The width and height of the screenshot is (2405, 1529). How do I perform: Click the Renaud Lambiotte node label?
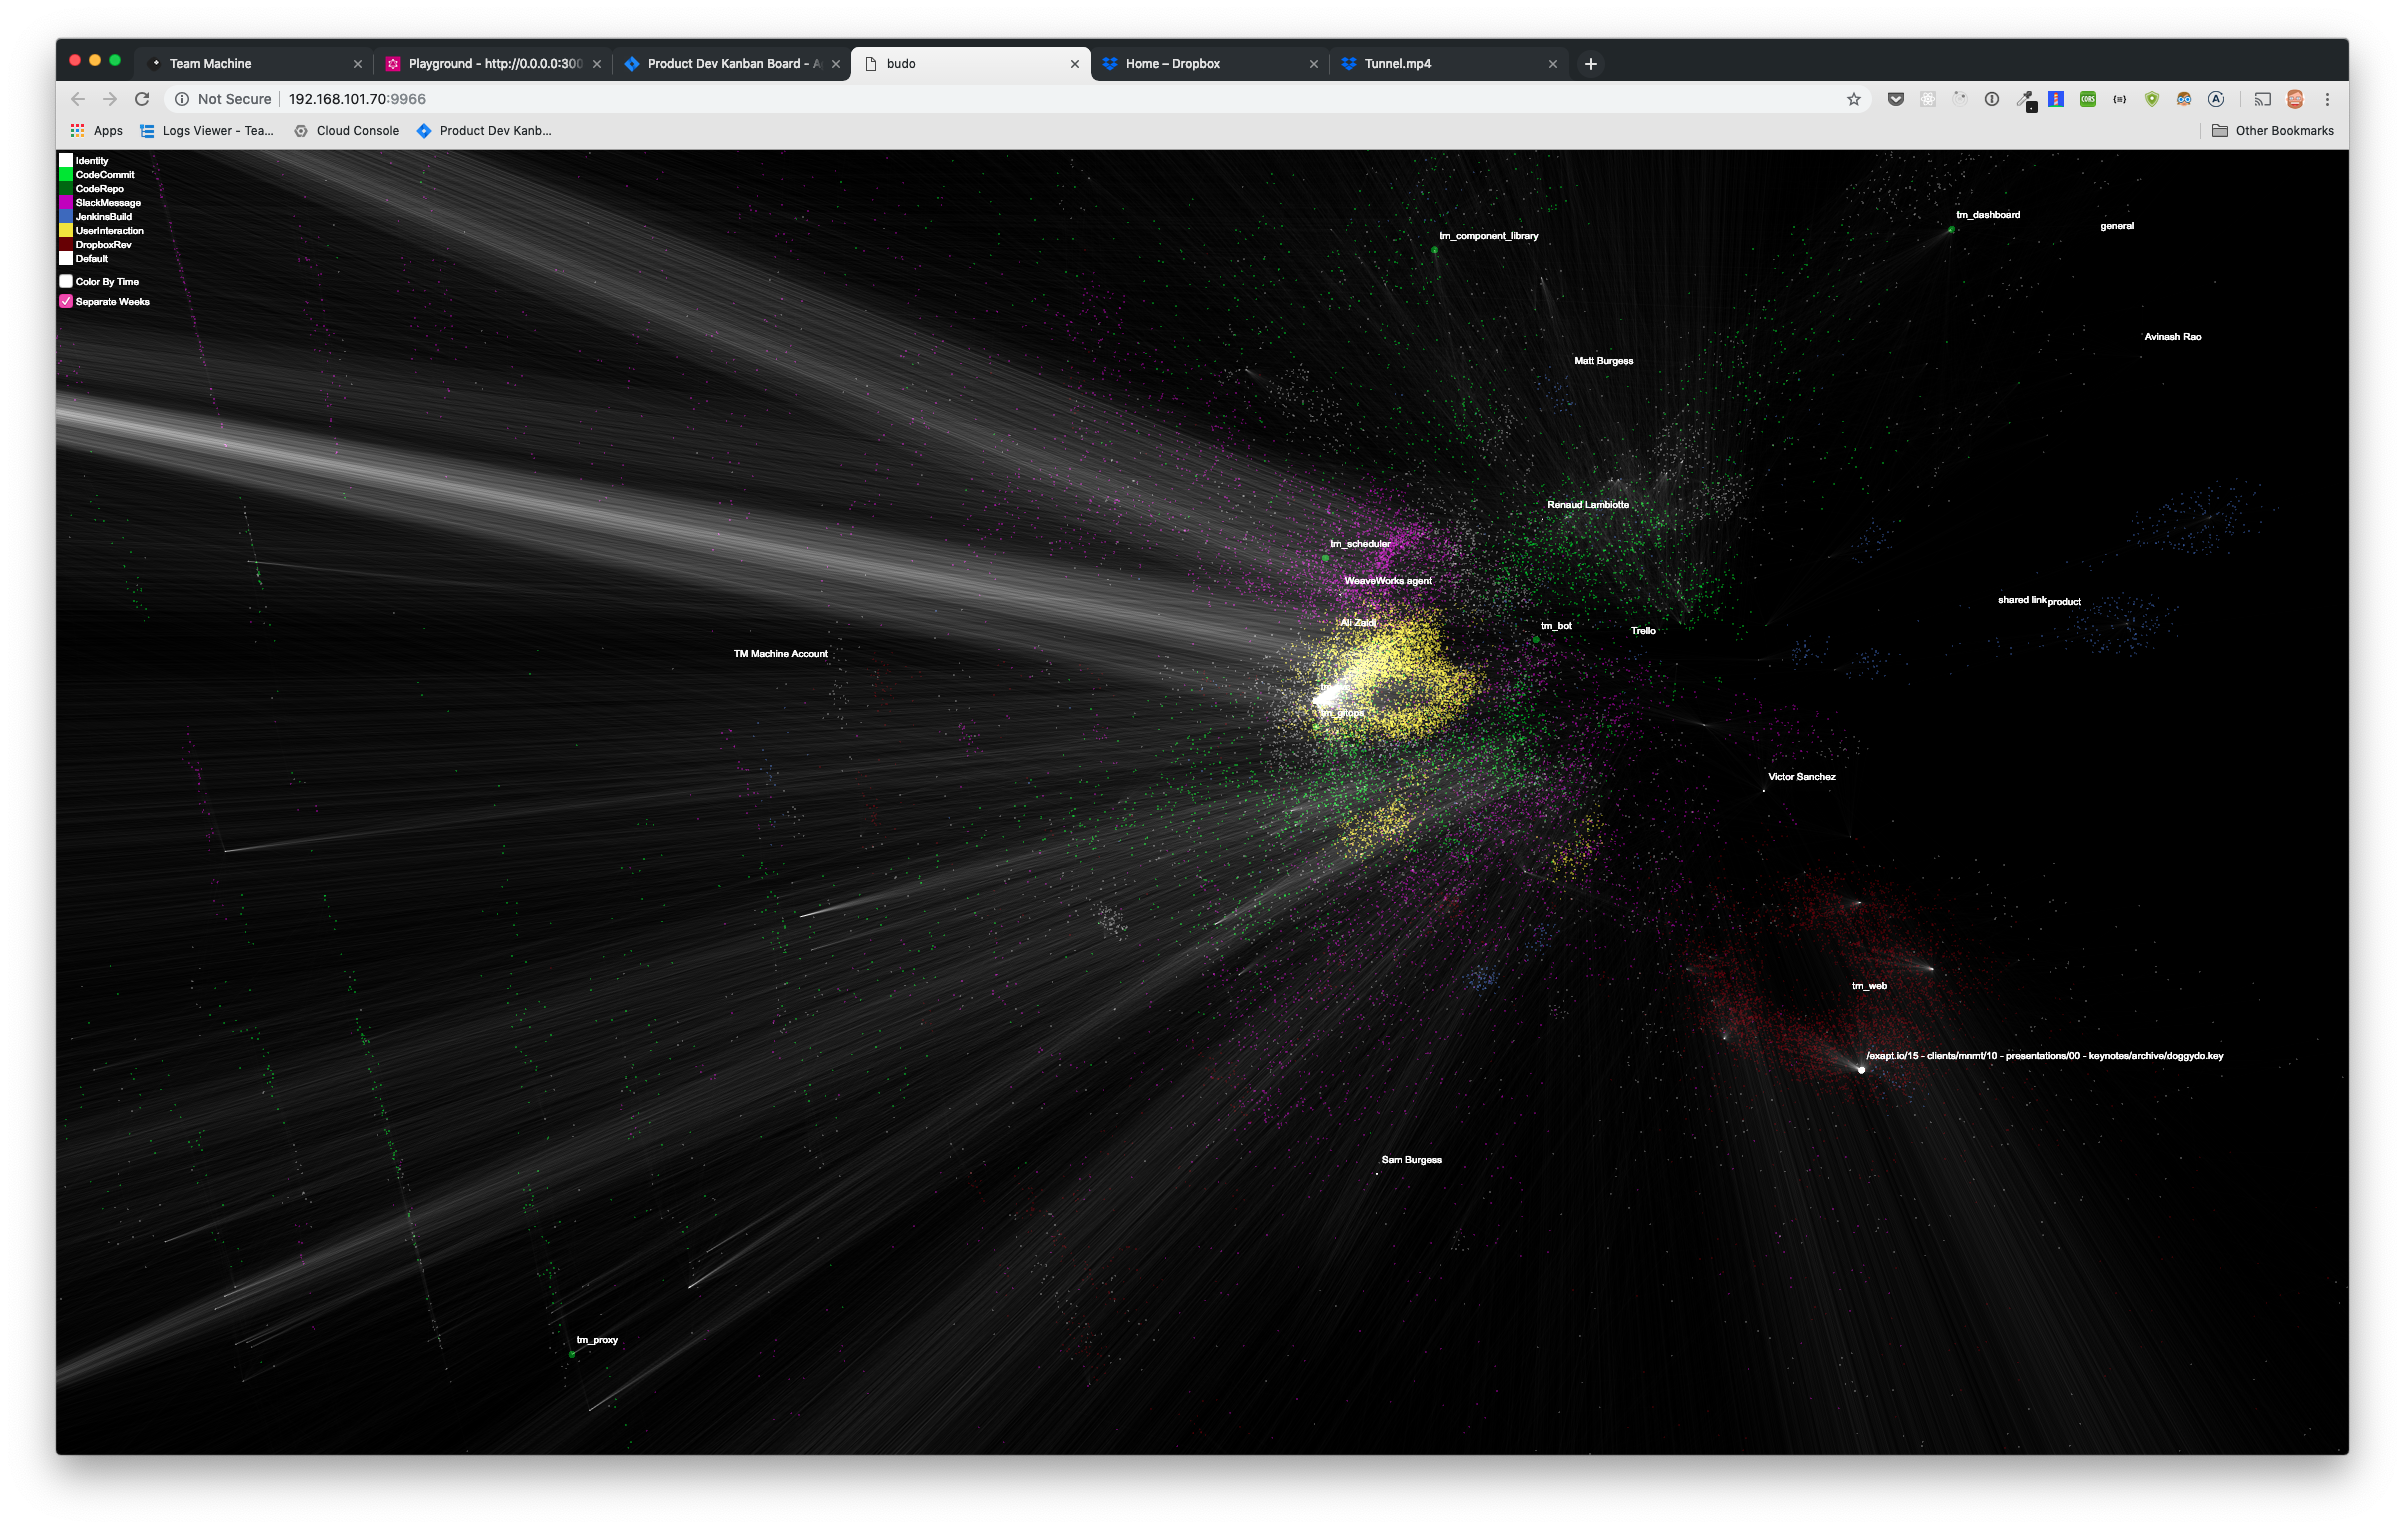(x=1588, y=505)
